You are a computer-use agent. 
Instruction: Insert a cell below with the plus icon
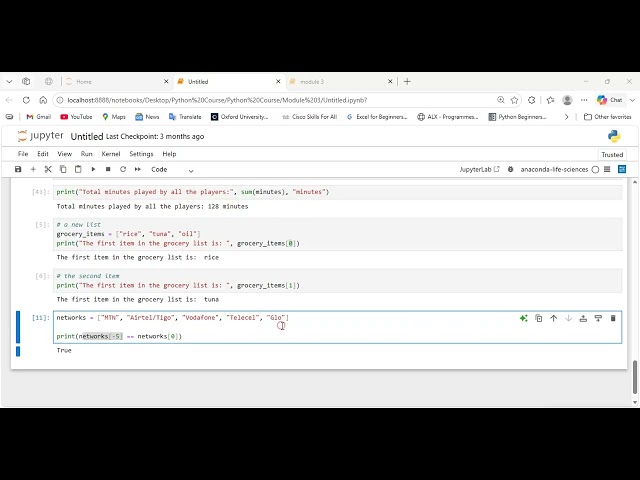33,169
